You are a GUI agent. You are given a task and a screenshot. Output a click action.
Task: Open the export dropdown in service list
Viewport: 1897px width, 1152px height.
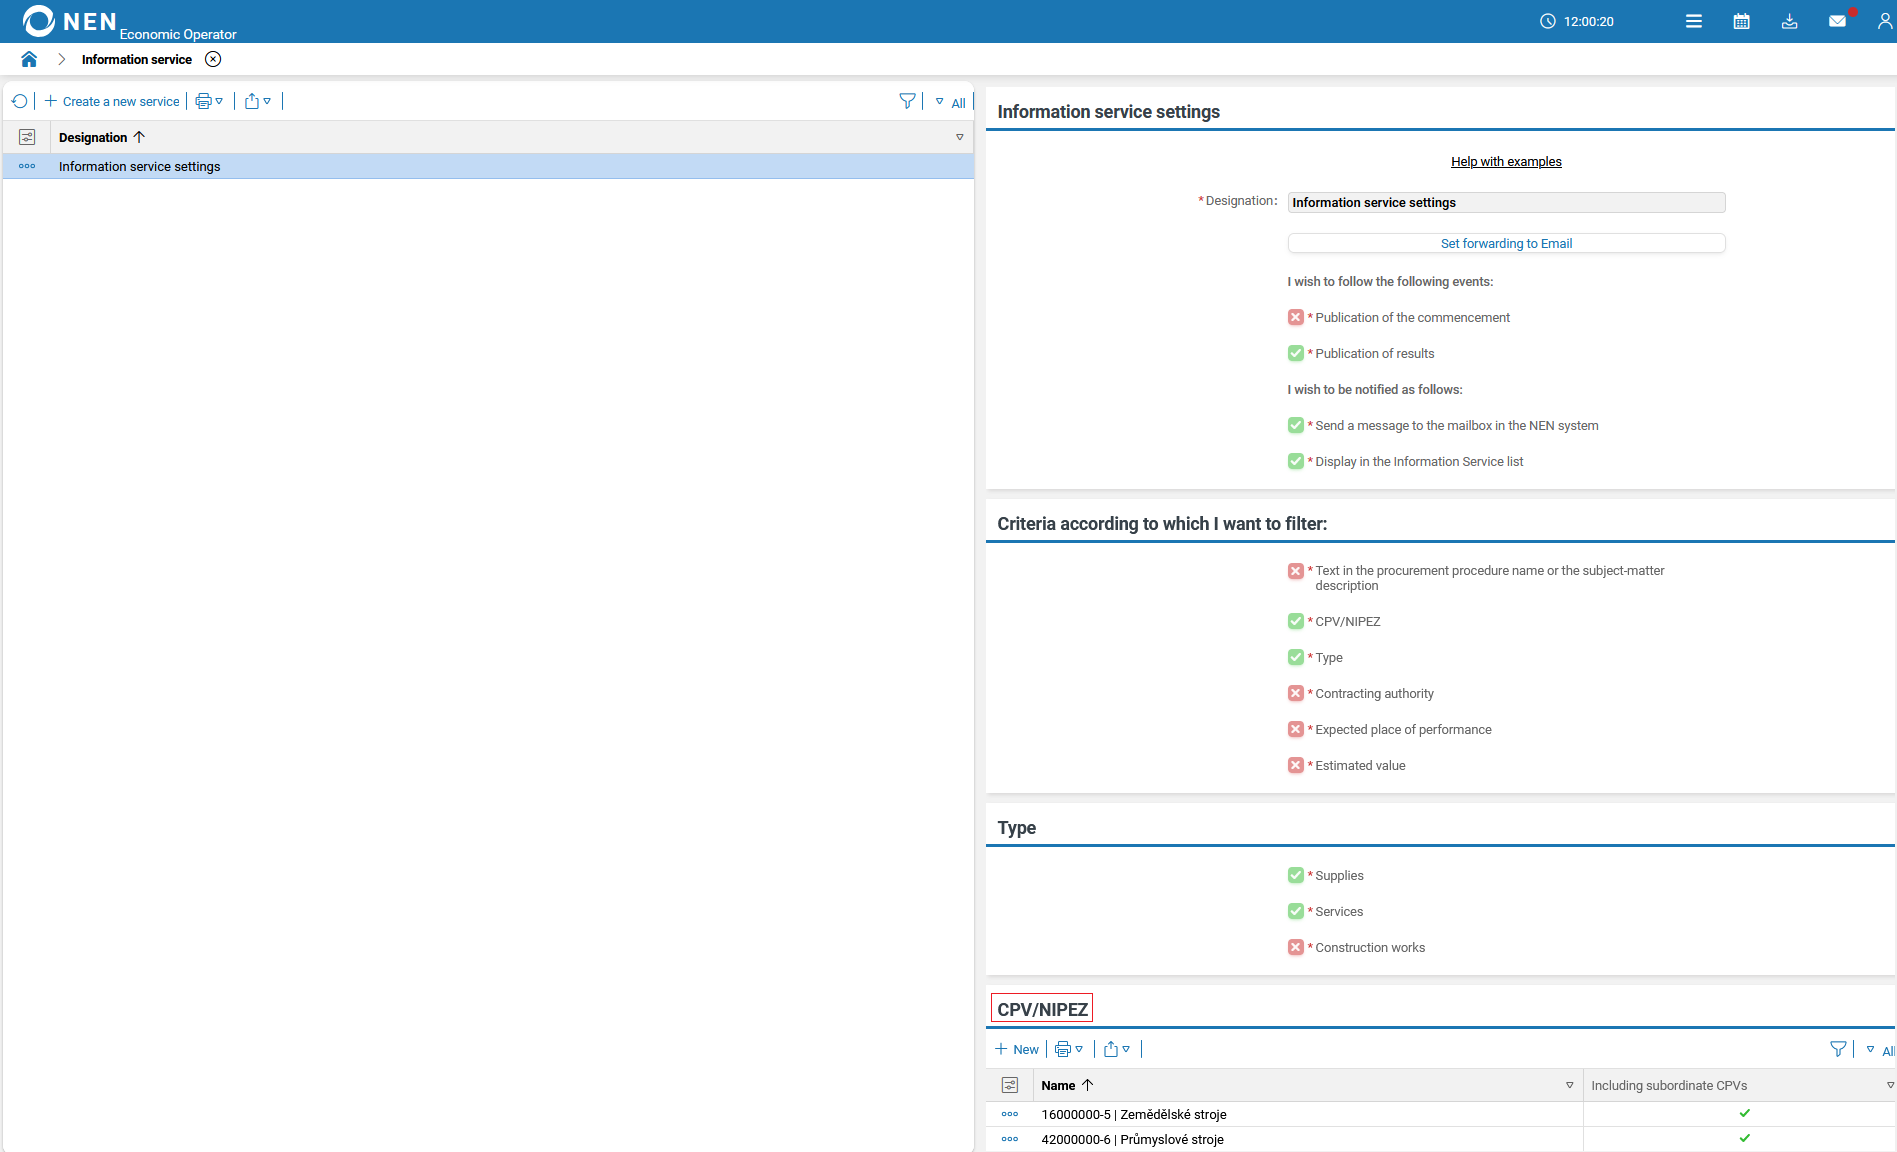click(x=258, y=101)
